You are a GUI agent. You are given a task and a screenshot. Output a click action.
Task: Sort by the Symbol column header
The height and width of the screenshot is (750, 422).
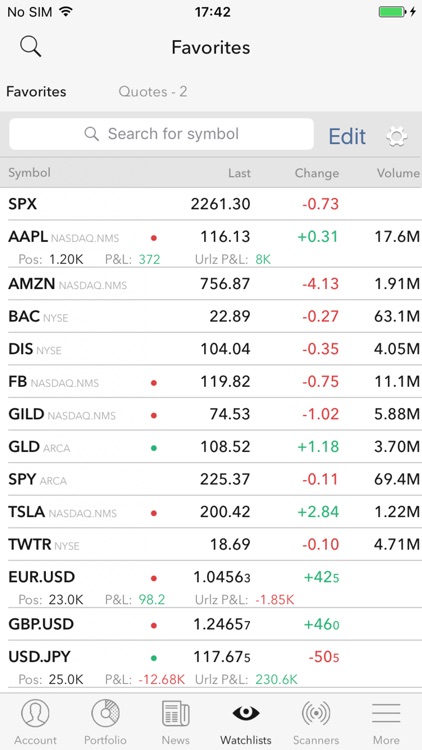click(x=29, y=173)
